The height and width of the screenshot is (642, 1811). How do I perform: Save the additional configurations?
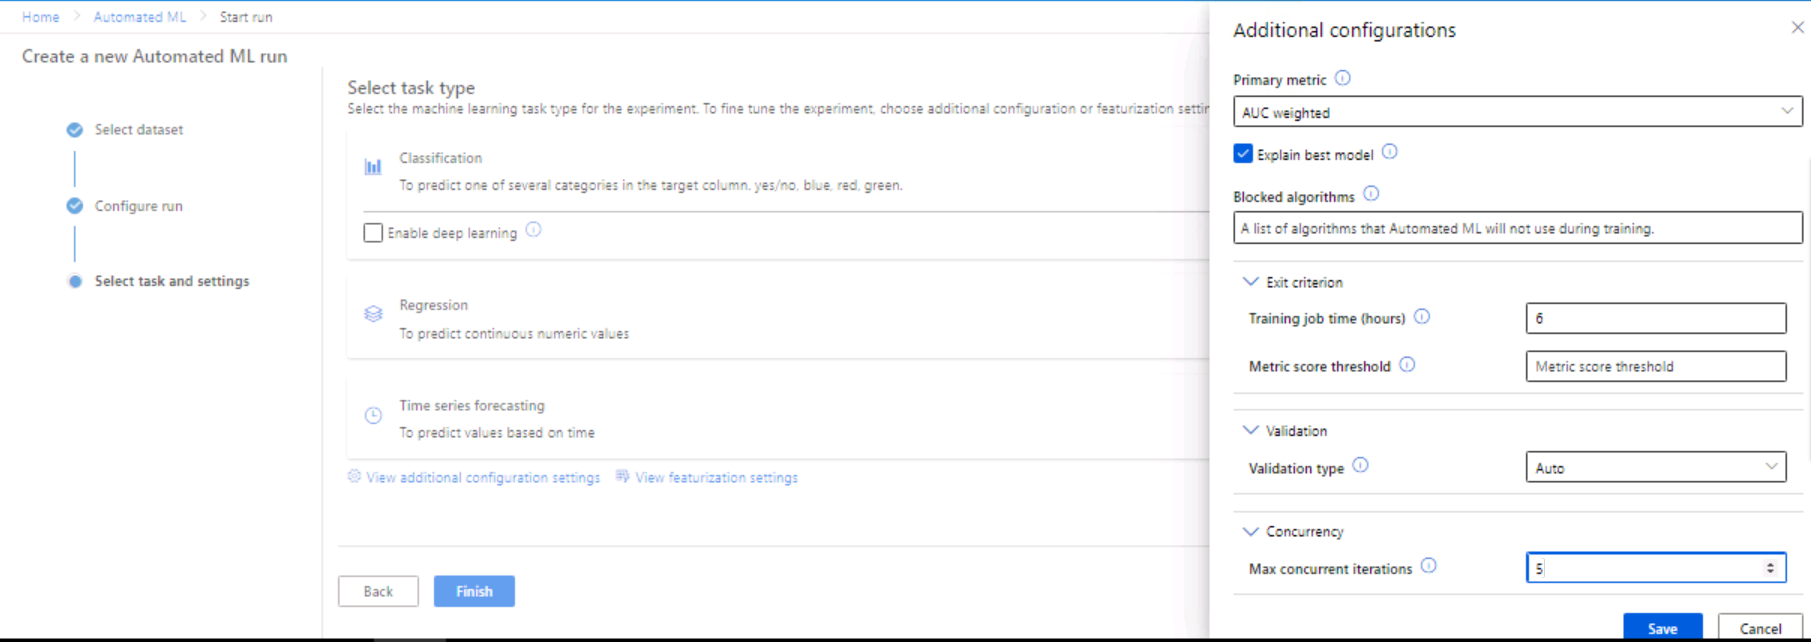pyautogui.click(x=1662, y=627)
